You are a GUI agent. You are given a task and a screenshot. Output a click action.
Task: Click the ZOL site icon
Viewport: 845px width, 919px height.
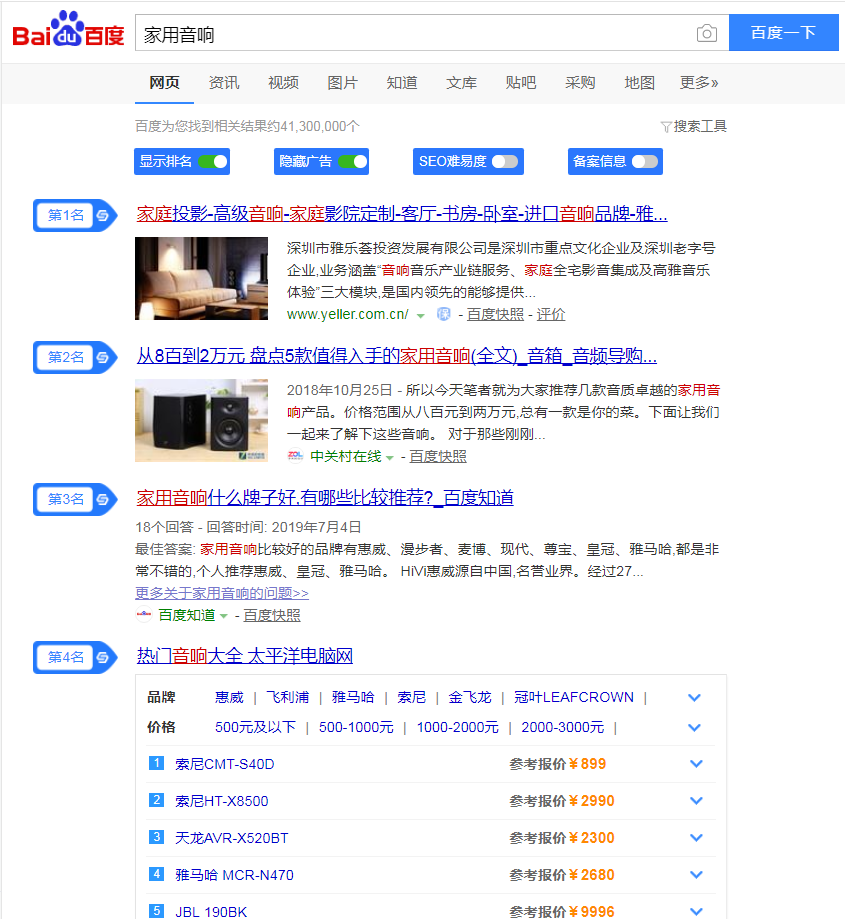click(295, 456)
